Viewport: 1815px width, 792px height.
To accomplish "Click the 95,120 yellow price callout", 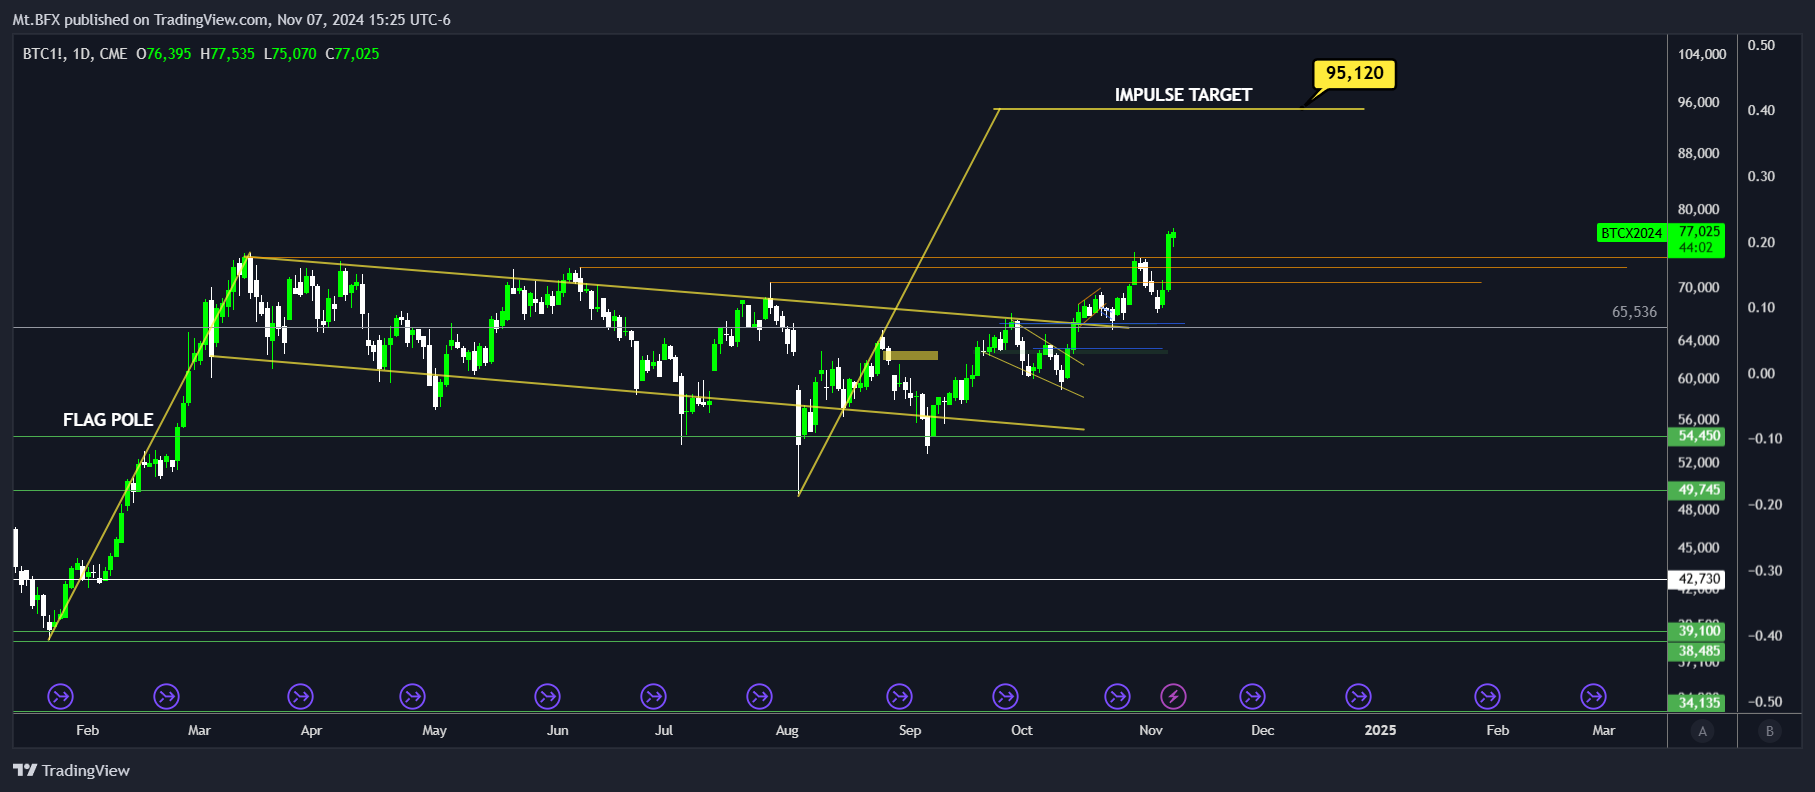I will [x=1355, y=73].
